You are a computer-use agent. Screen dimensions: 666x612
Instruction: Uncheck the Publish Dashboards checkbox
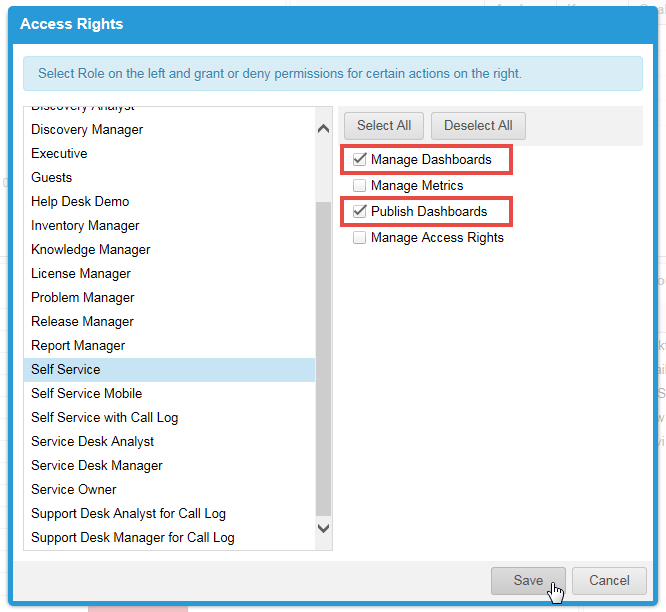tap(360, 212)
